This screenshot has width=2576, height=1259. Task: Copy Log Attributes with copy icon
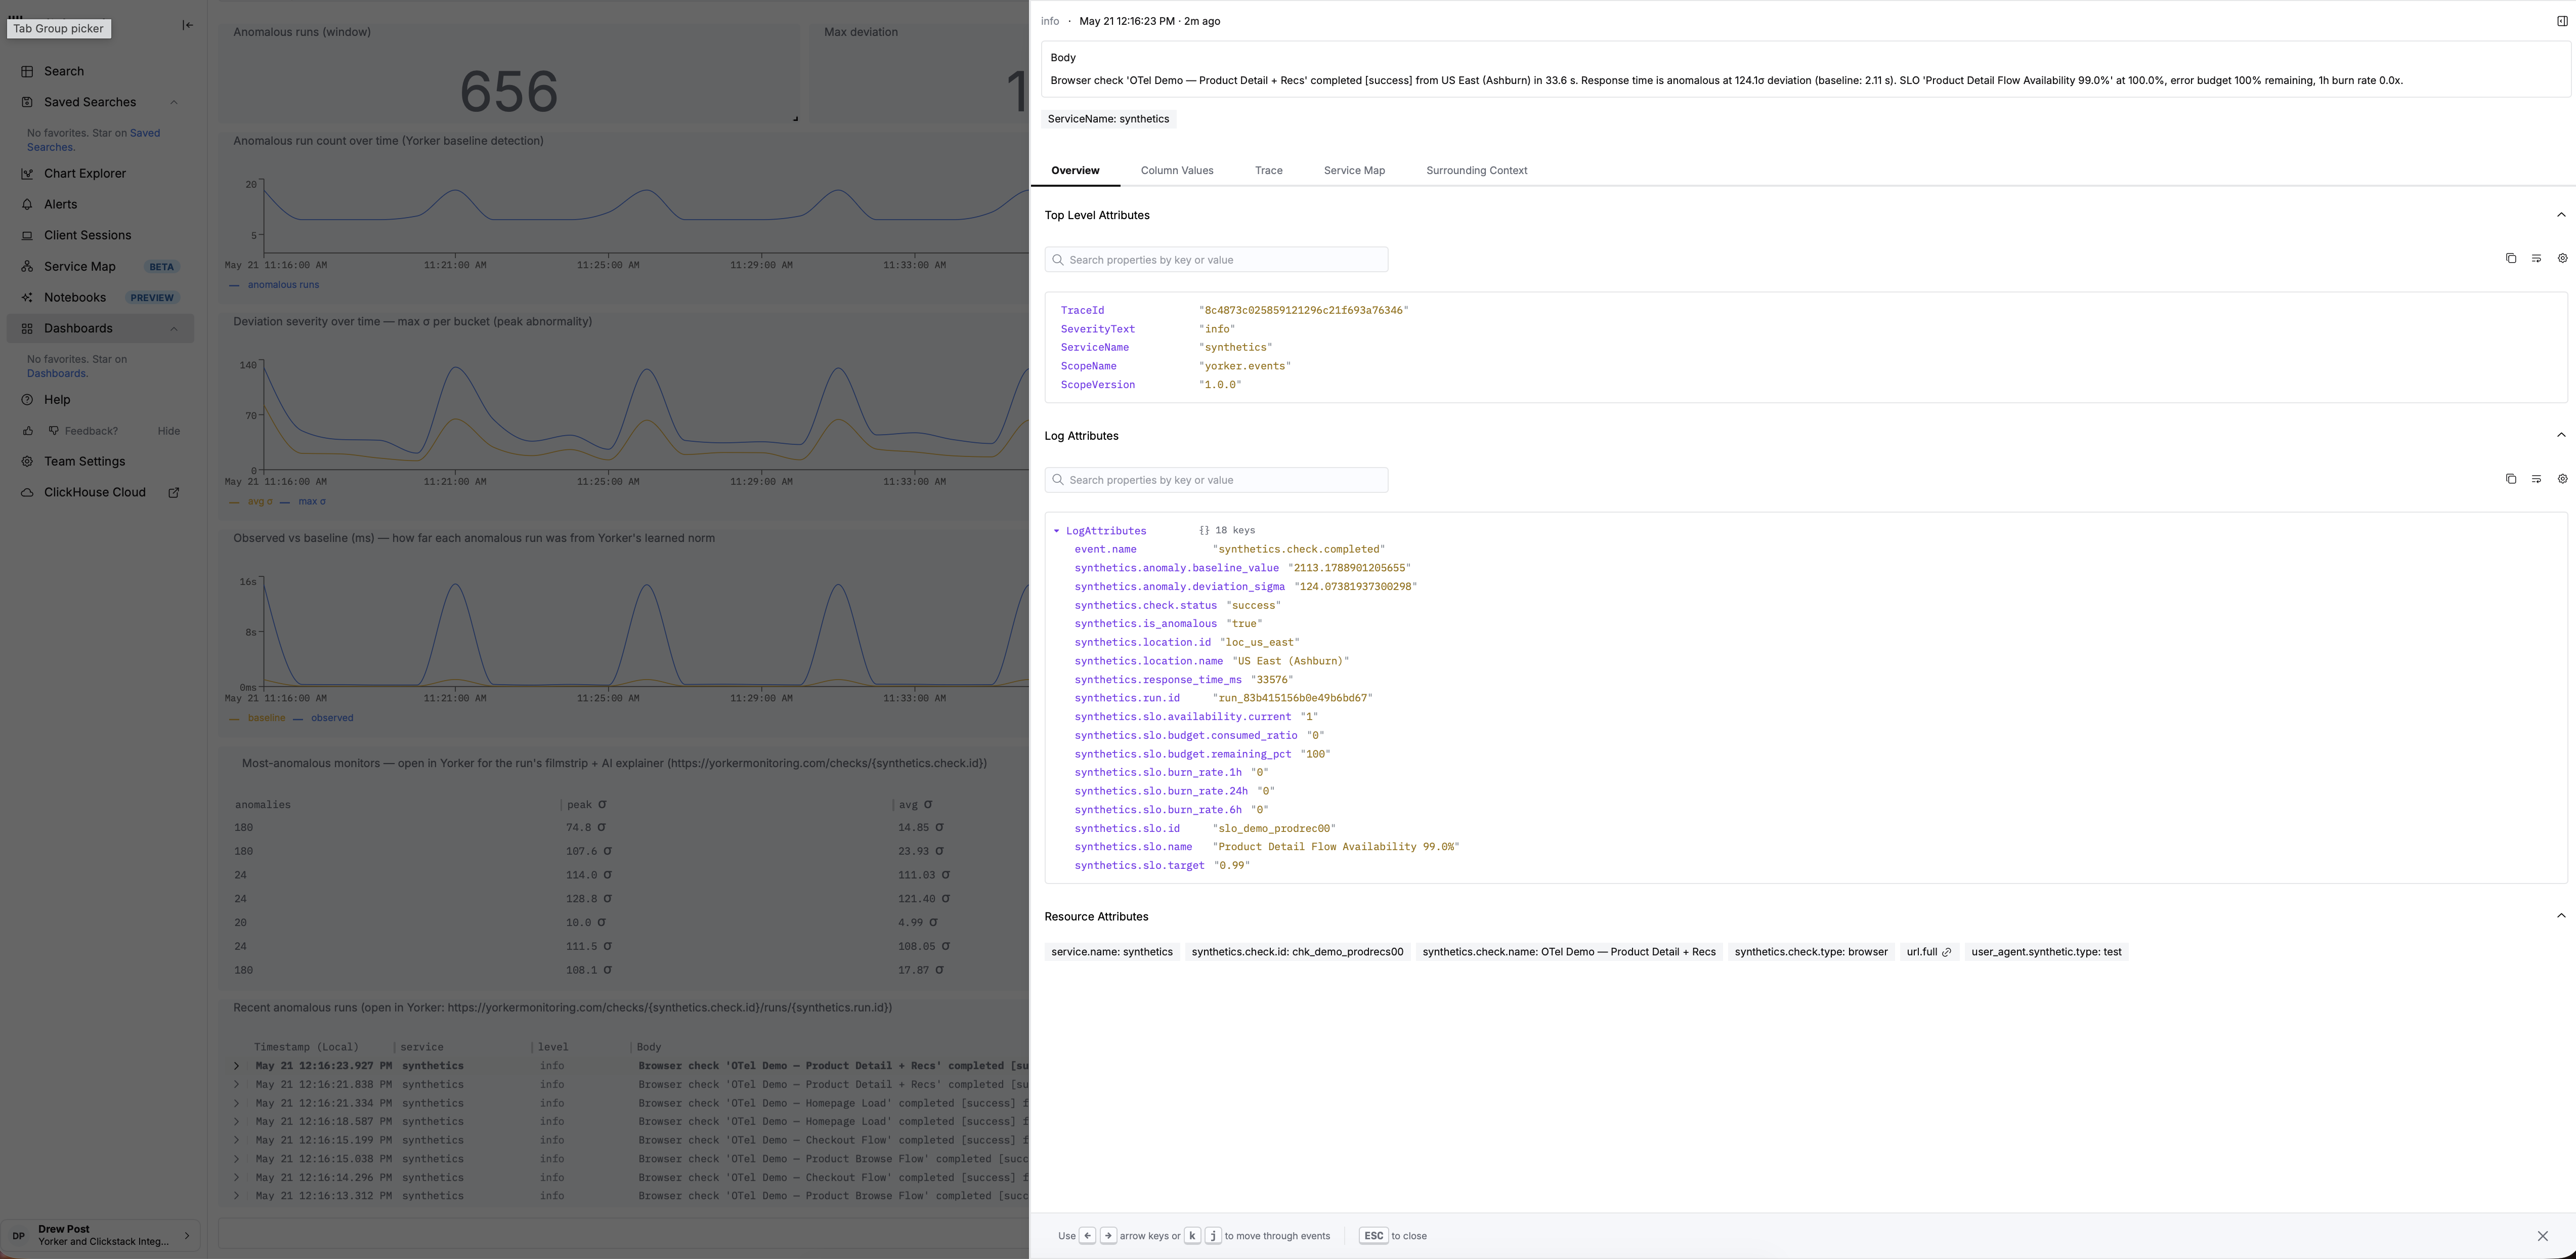2511,479
